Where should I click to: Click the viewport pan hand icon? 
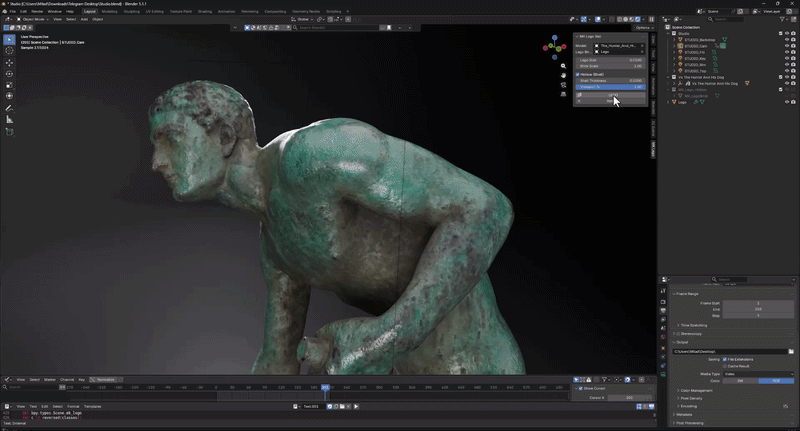563,75
